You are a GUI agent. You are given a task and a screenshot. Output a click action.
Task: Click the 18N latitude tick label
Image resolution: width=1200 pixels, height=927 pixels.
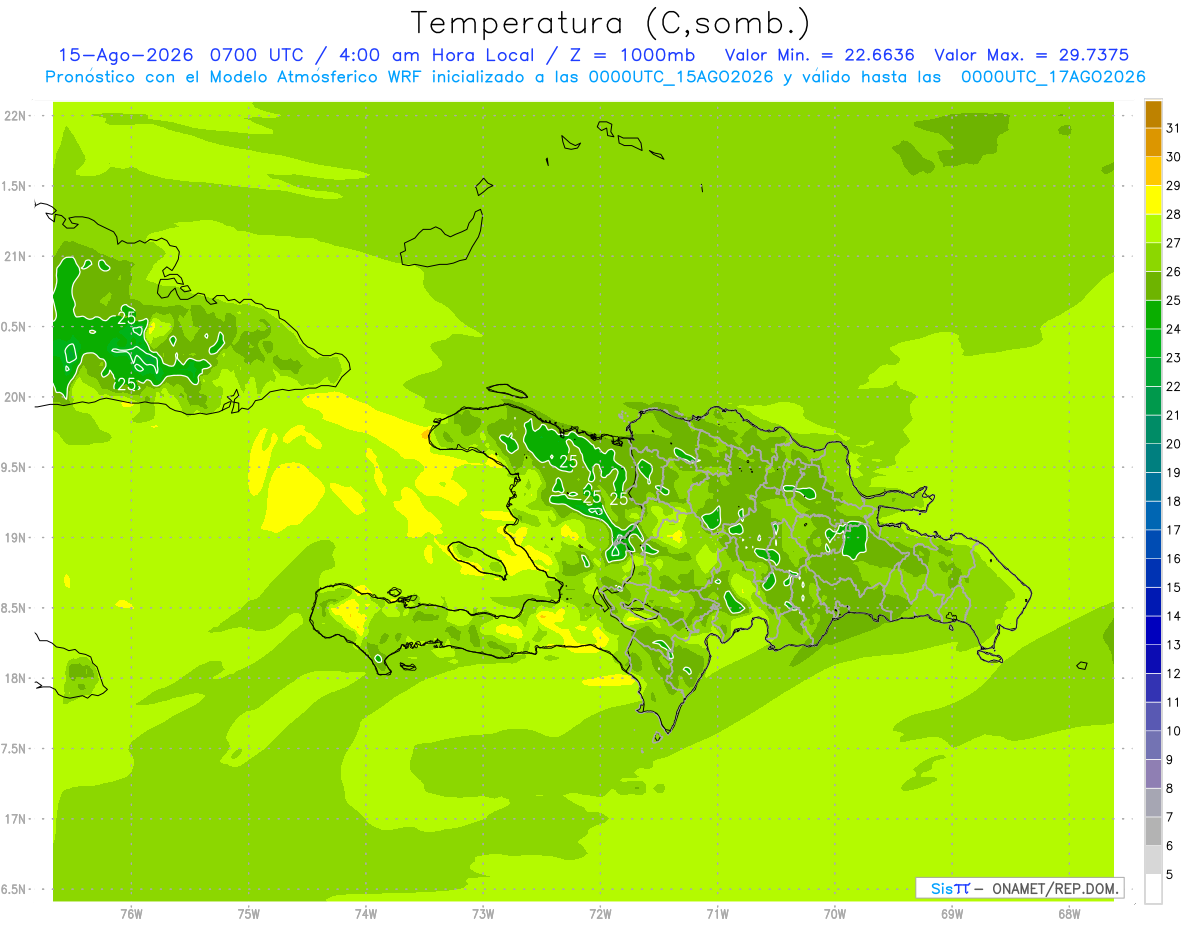click(x=15, y=678)
